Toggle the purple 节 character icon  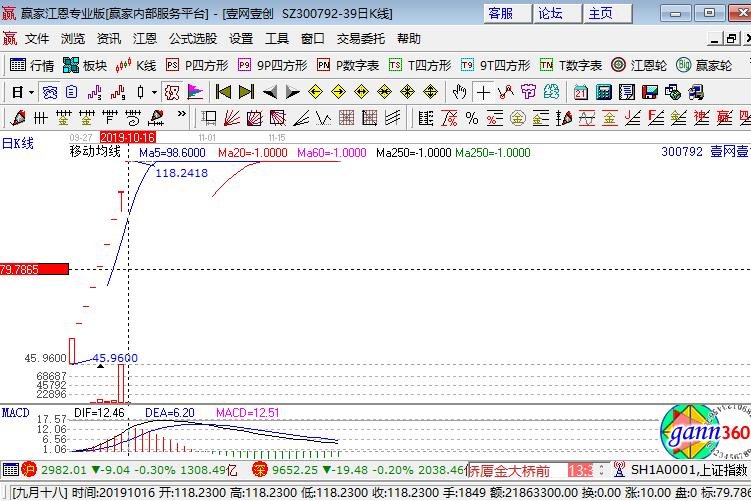point(528,92)
